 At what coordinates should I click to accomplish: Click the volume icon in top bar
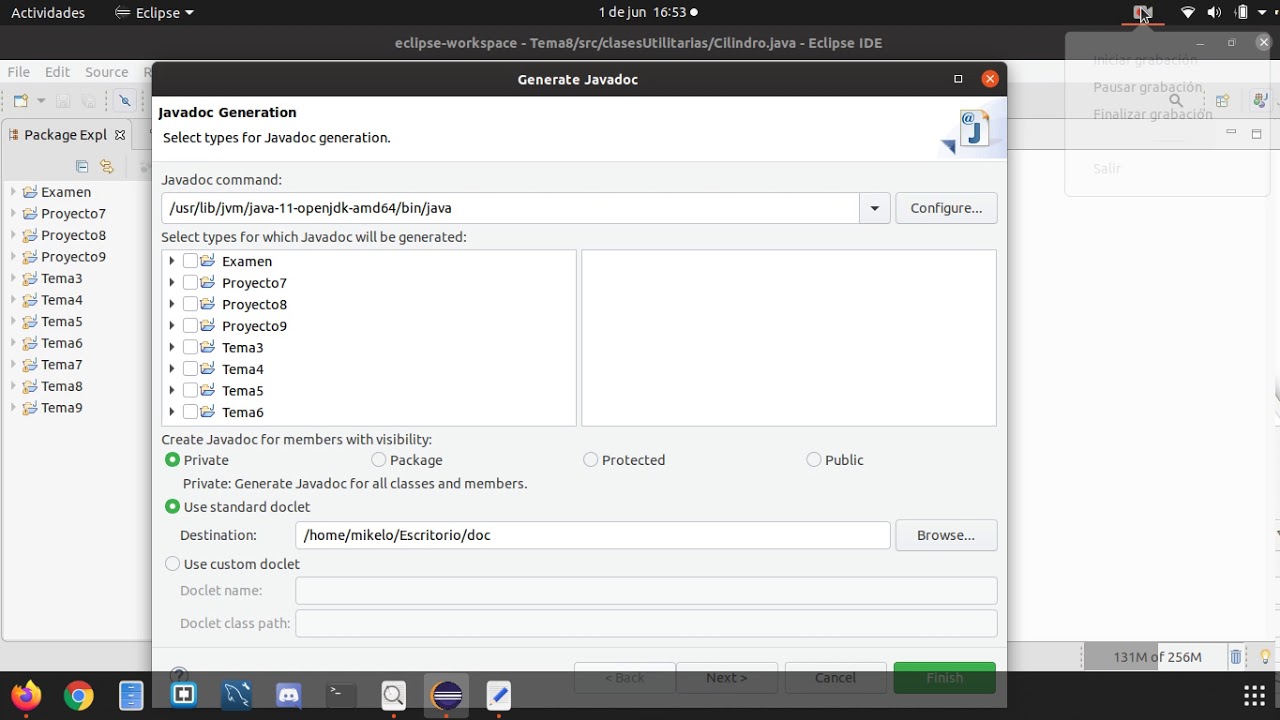click(x=1214, y=13)
